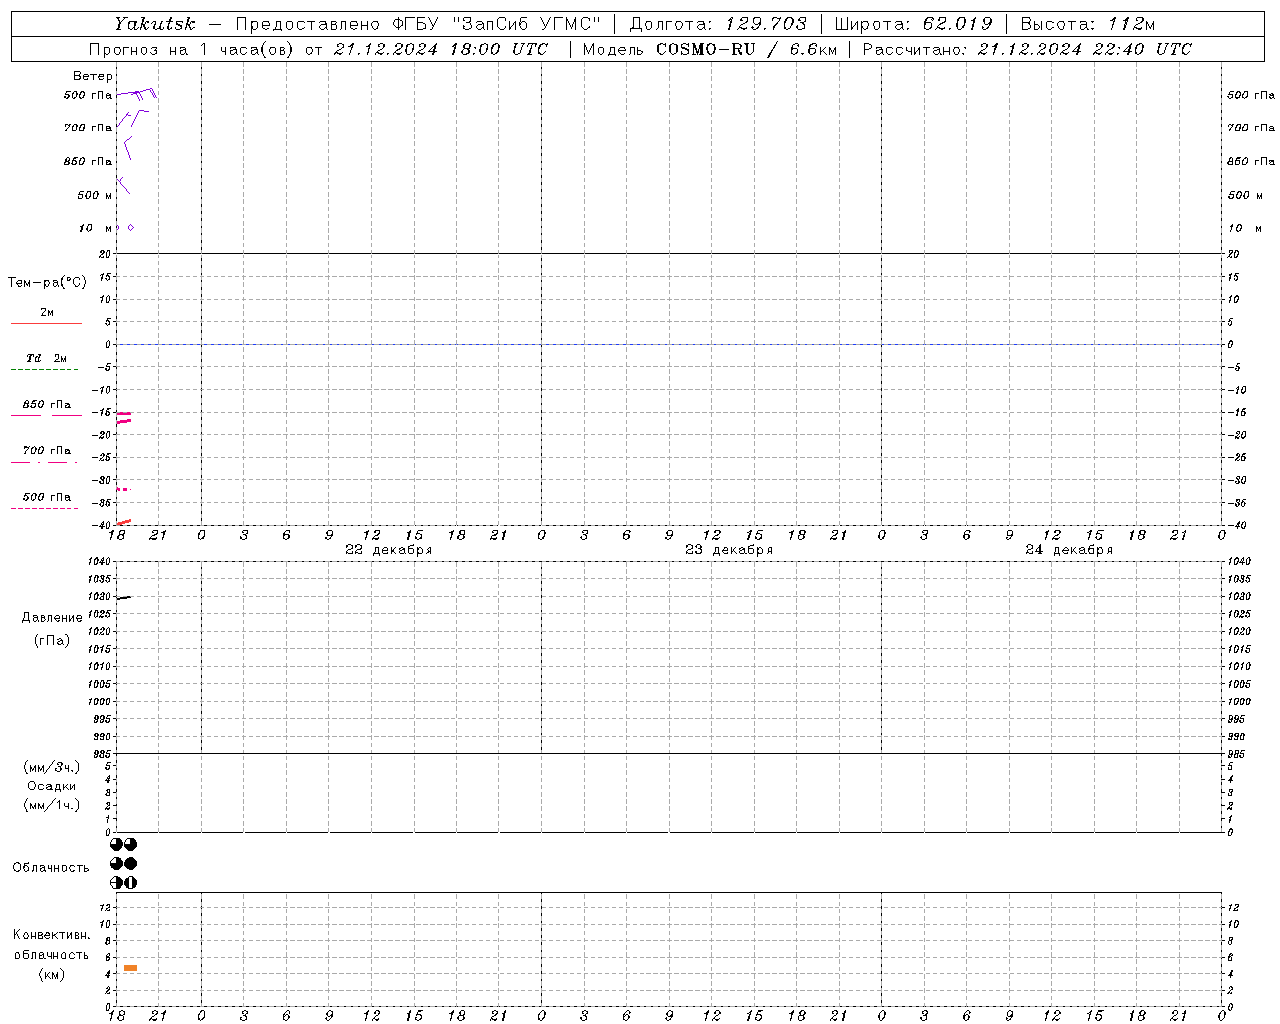
Task: Click the 10 м calm wind diamond marker
Action: [130, 228]
